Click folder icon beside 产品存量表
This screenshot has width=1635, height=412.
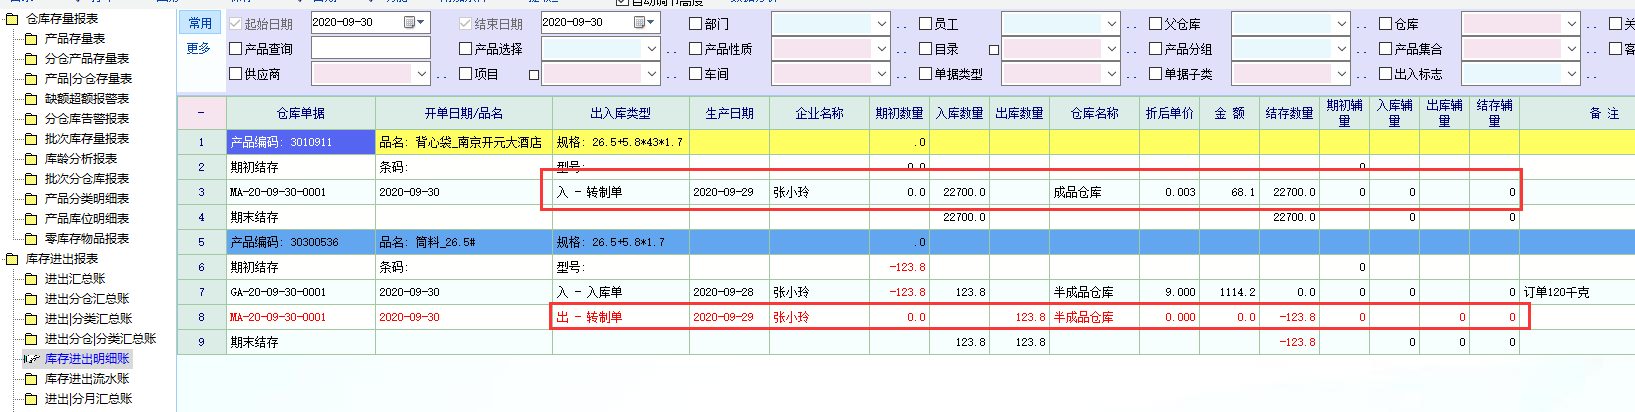coord(31,39)
